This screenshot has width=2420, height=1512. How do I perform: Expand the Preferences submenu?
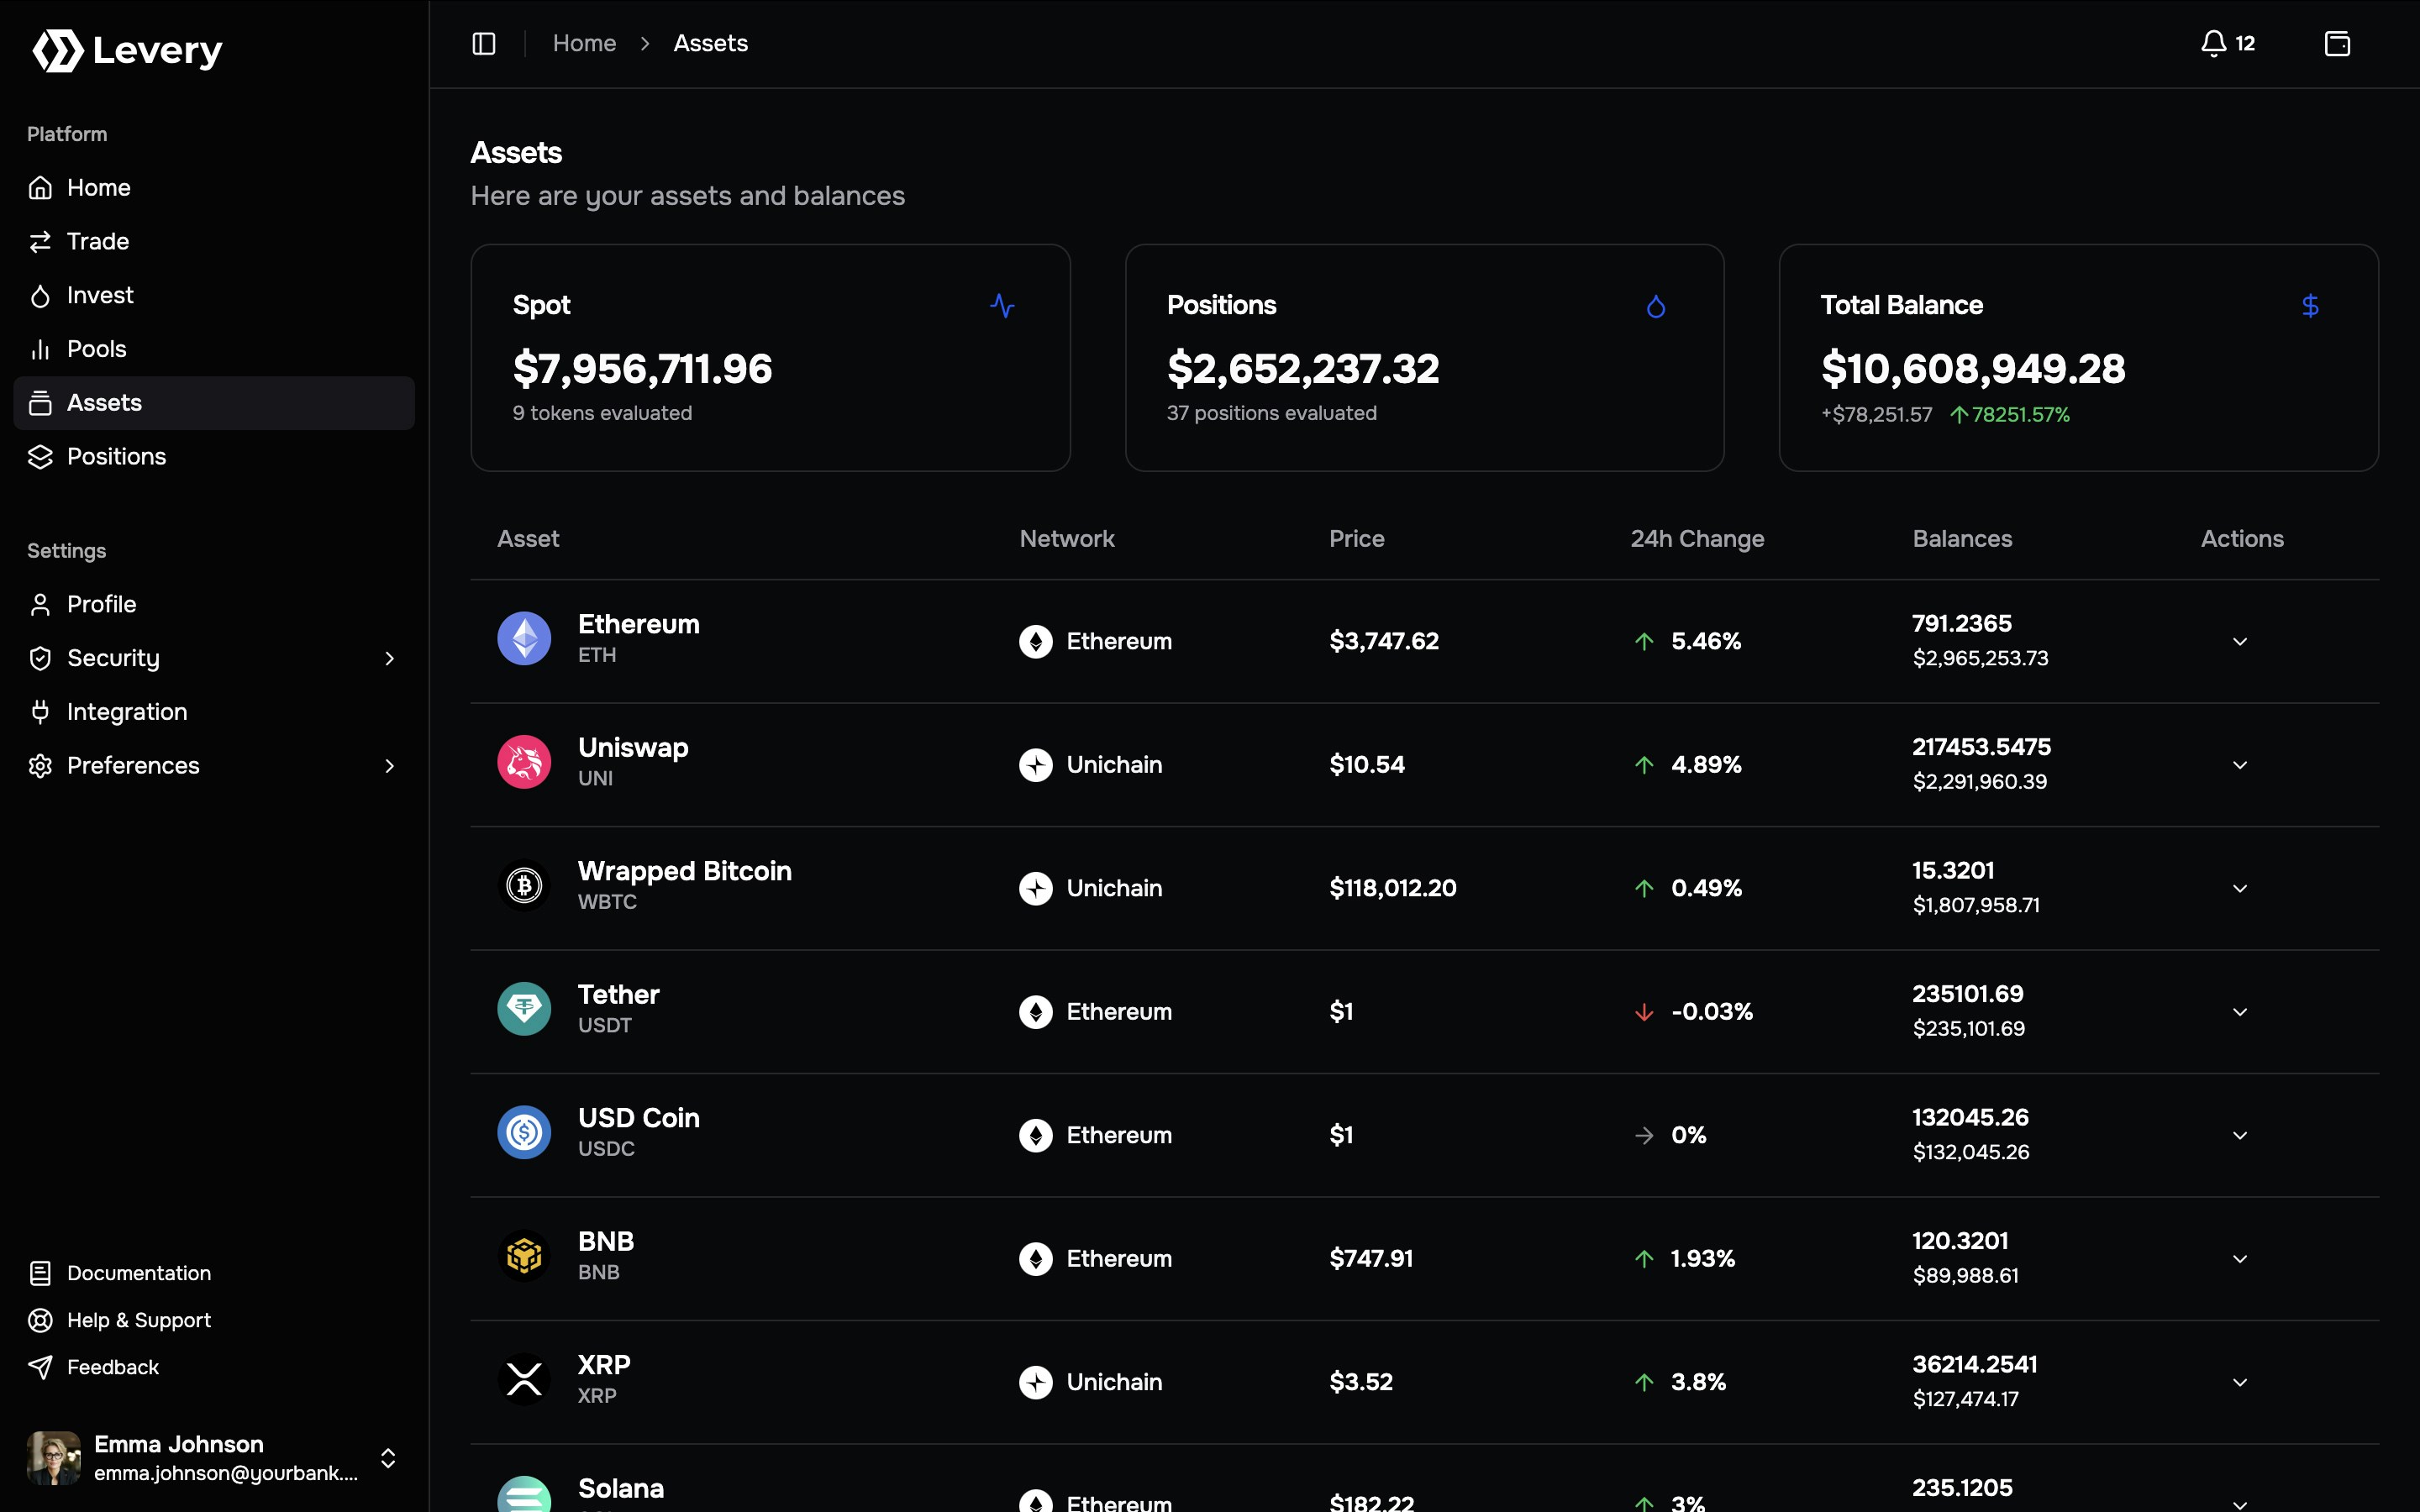click(x=390, y=766)
